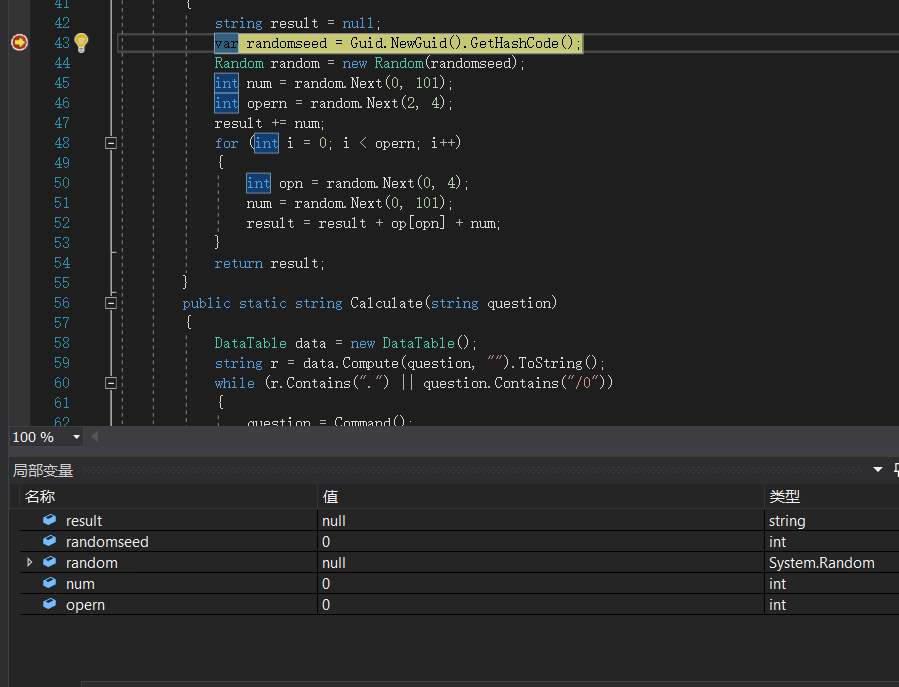Expand the random variable node
This screenshot has height=687, width=899.
coord(30,563)
